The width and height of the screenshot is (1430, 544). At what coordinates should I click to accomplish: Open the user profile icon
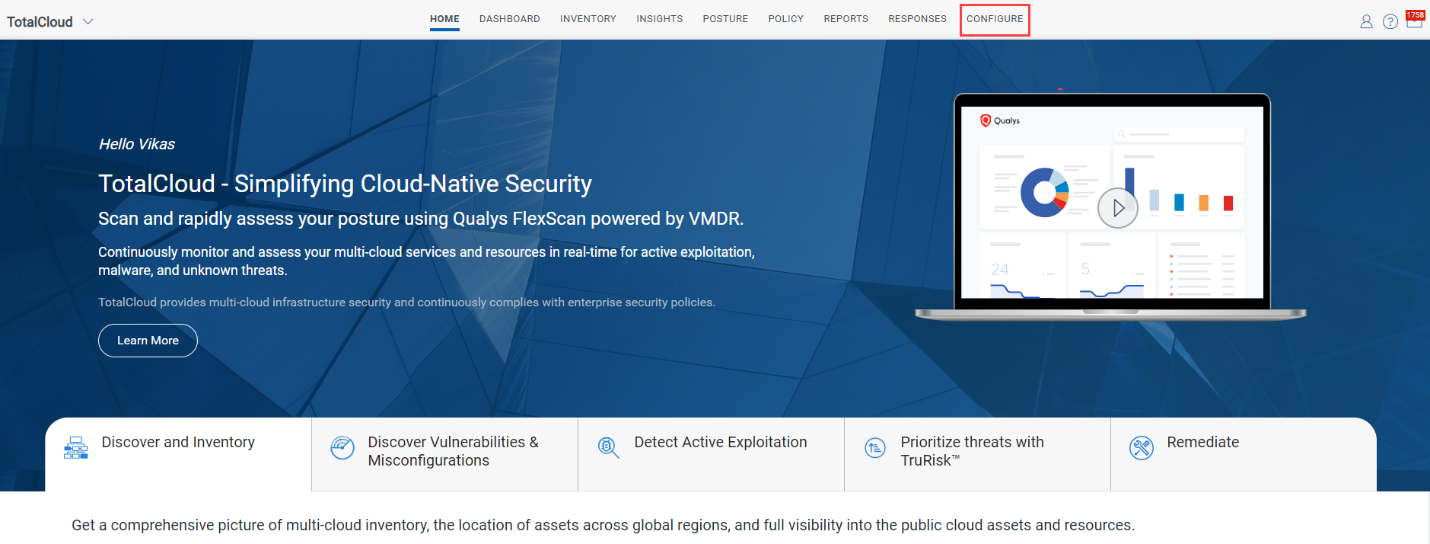[x=1366, y=21]
